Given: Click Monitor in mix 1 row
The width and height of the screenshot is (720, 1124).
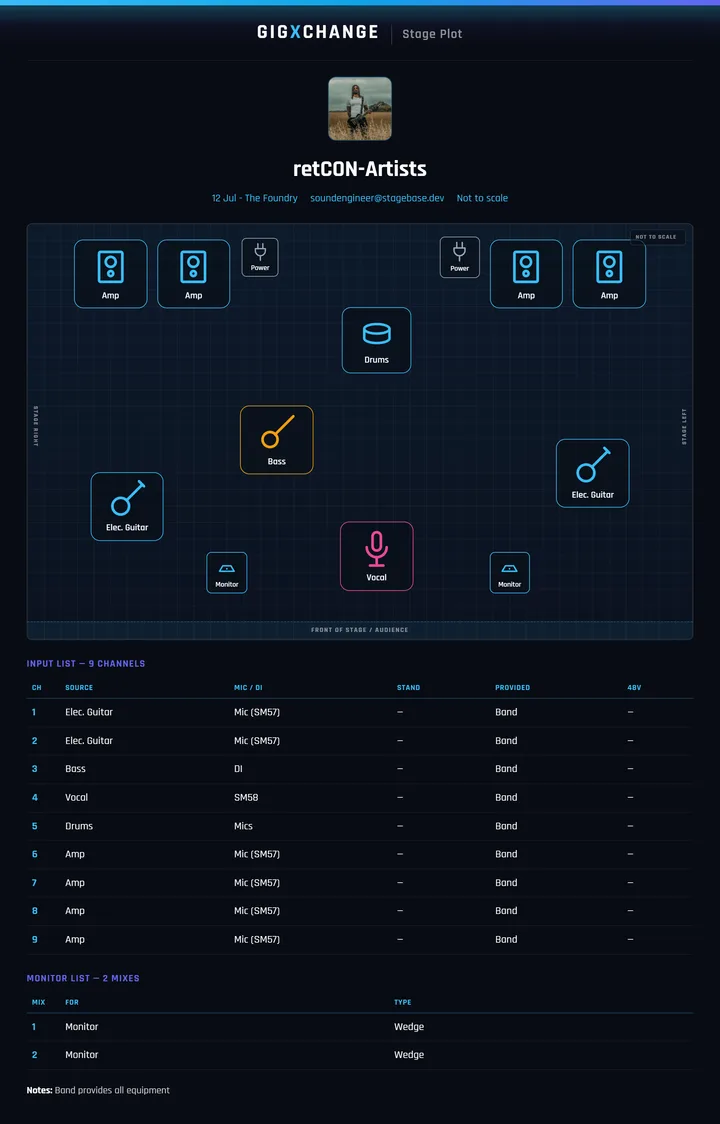Looking at the screenshot, I should 82,1027.
